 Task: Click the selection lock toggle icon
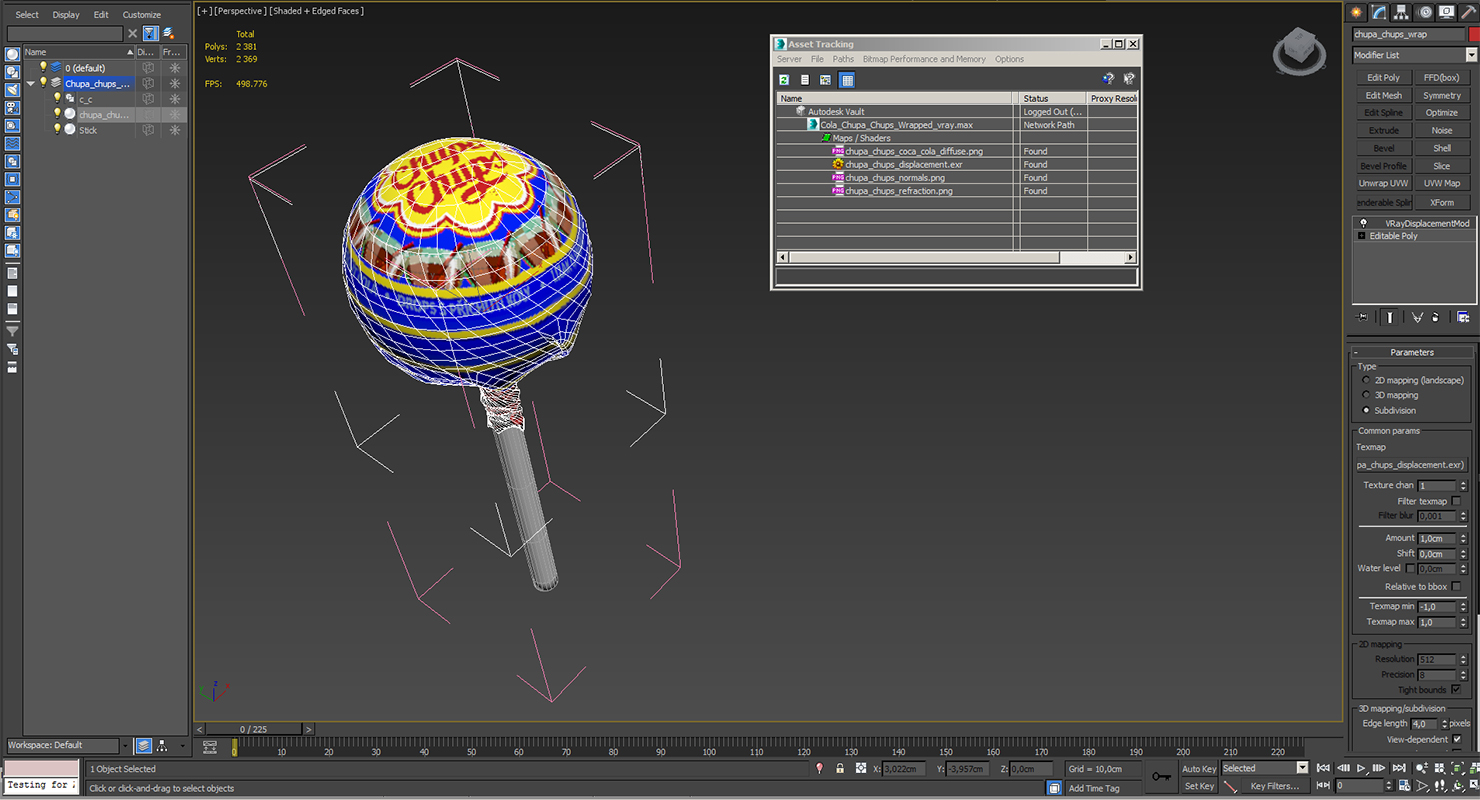[839, 768]
